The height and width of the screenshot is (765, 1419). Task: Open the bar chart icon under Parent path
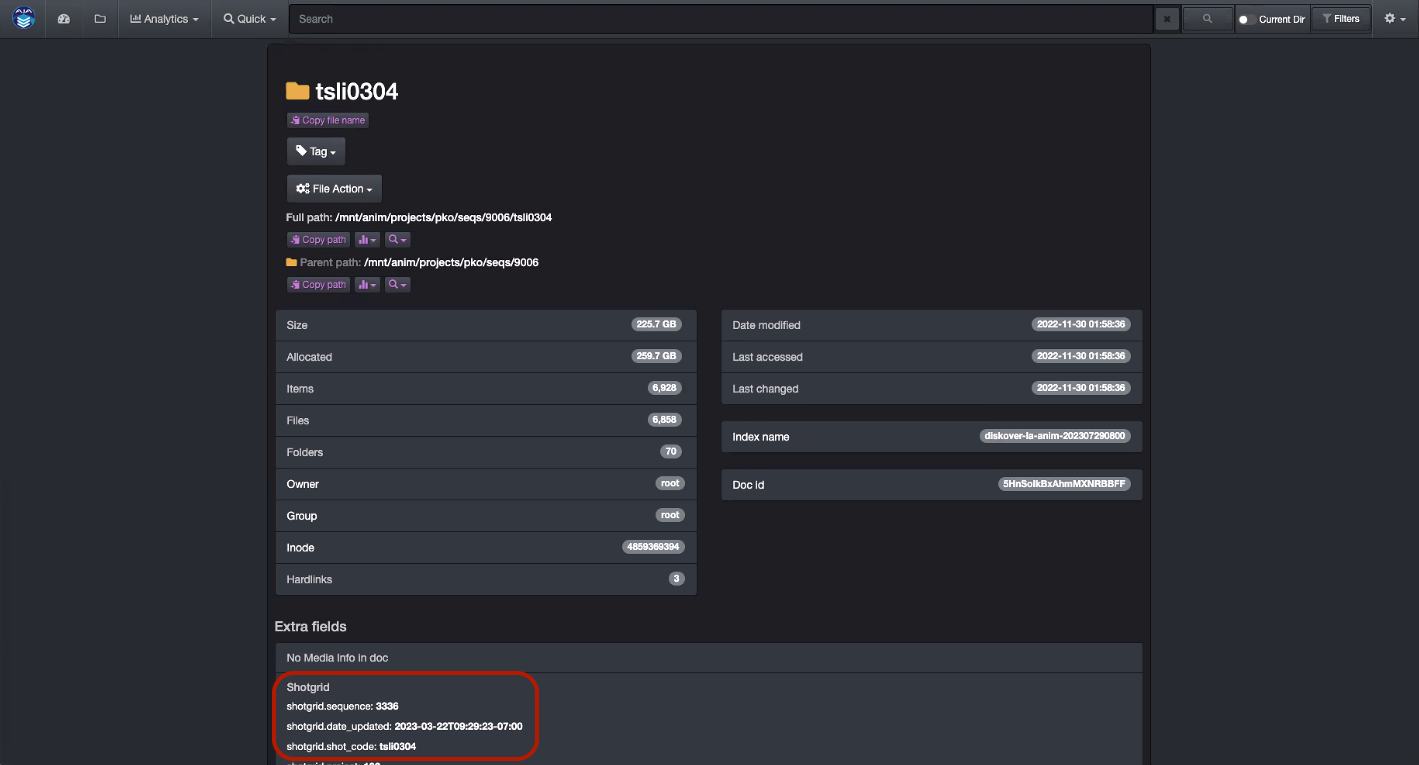(x=366, y=284)
